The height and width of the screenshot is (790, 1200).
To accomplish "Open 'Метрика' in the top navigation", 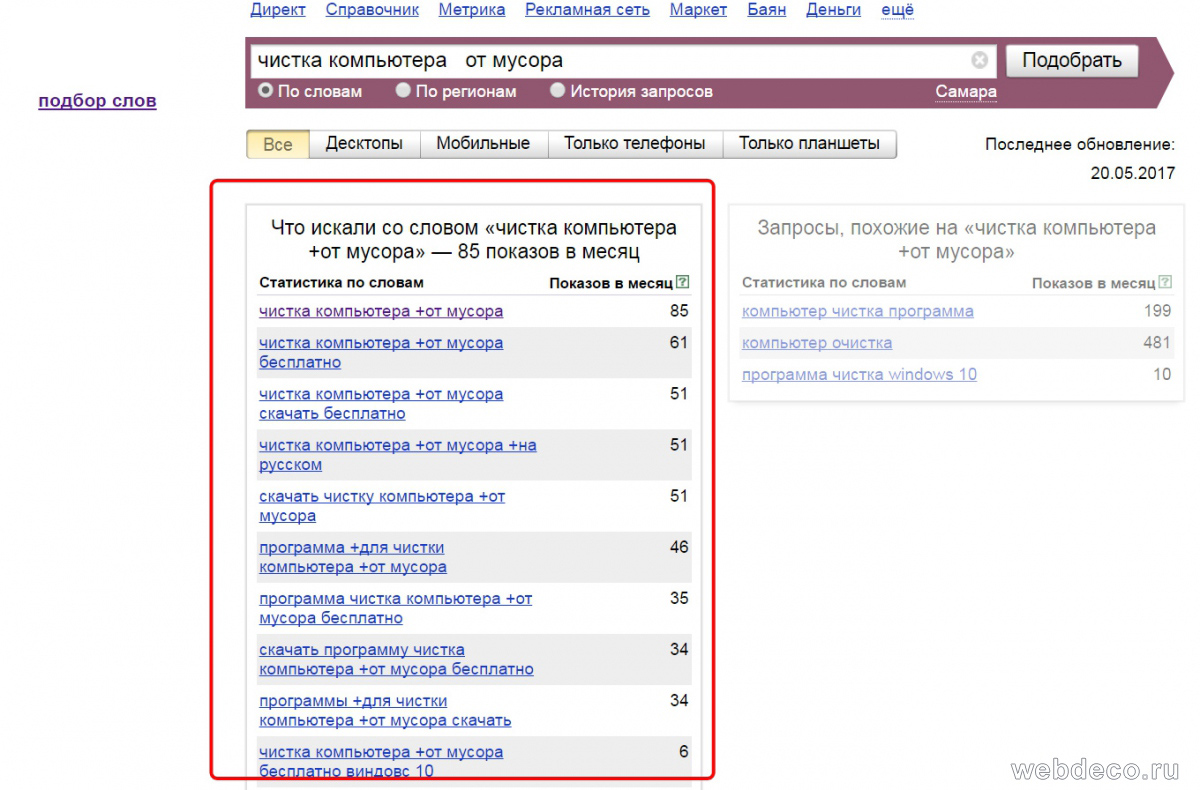I will point(471,10).
